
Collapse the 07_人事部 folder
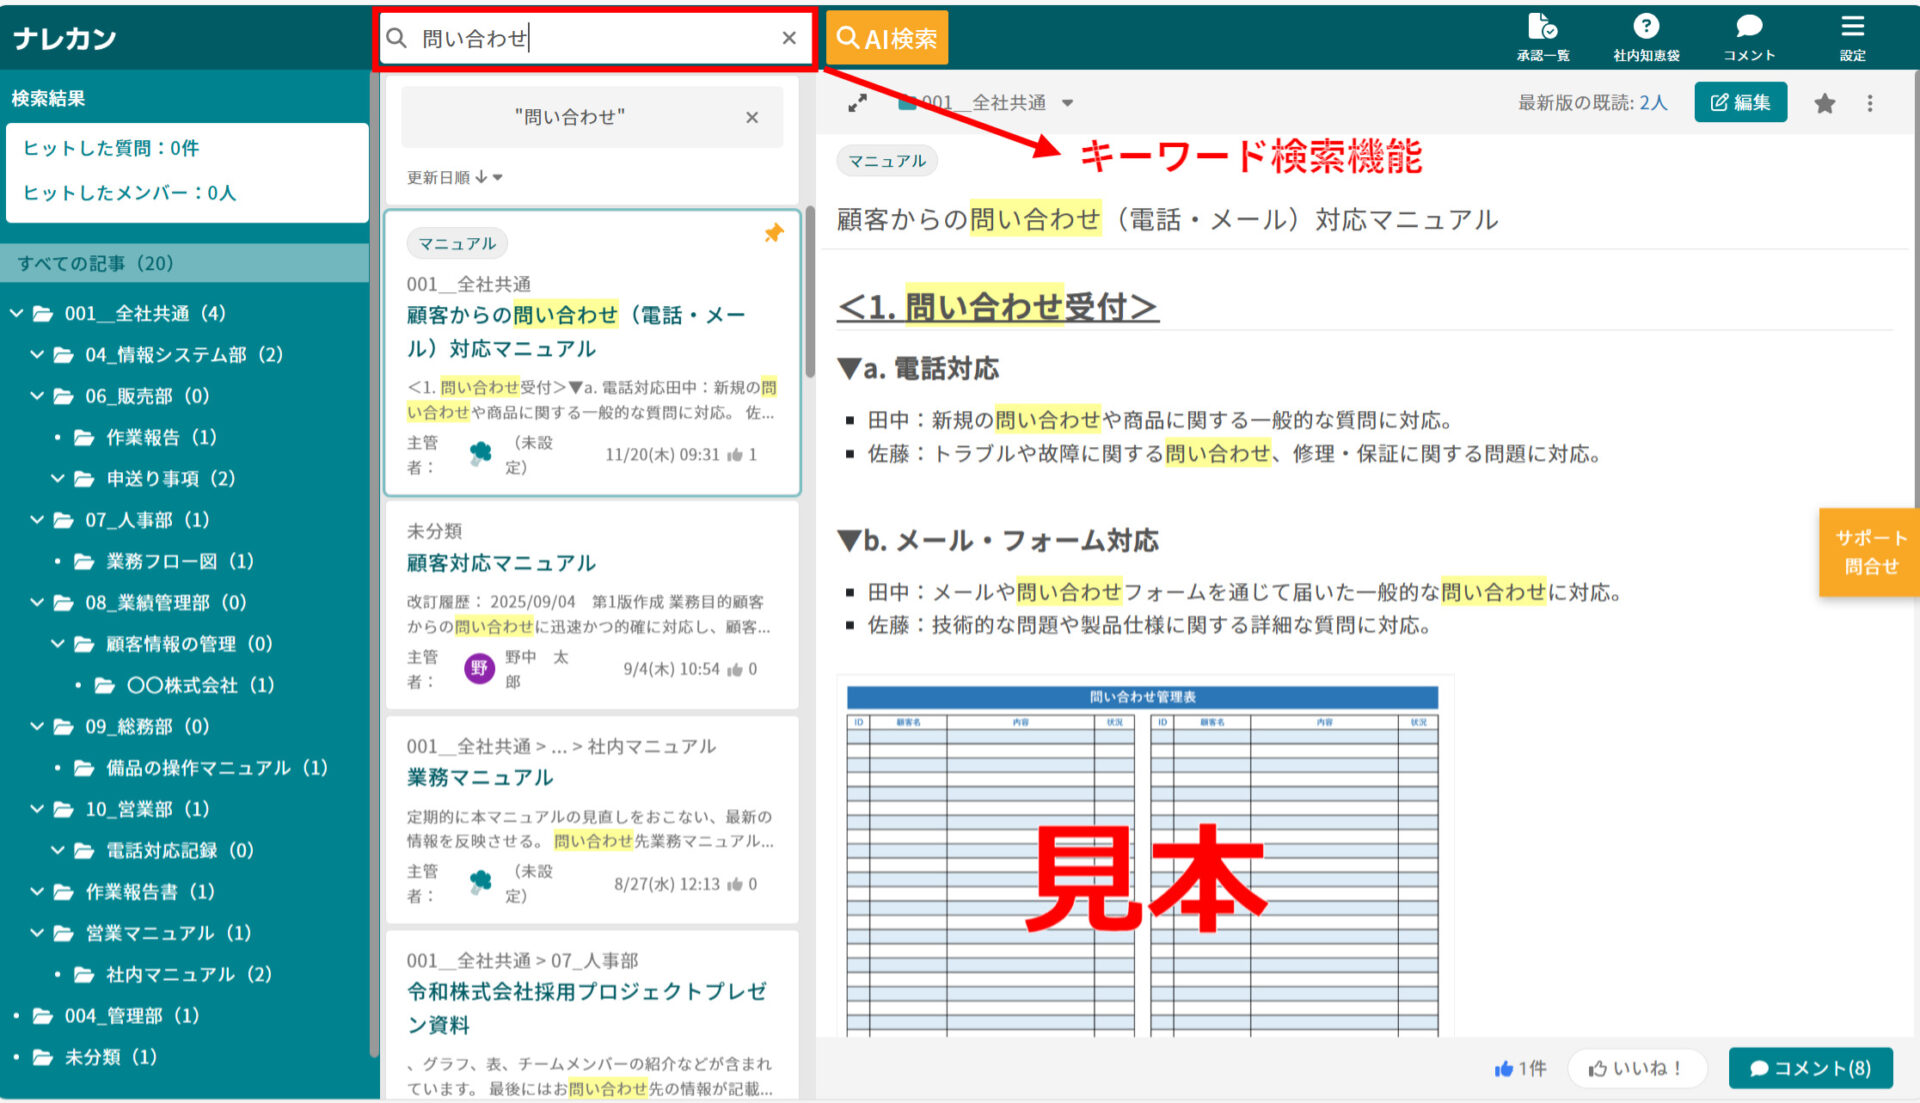(36, 520)
